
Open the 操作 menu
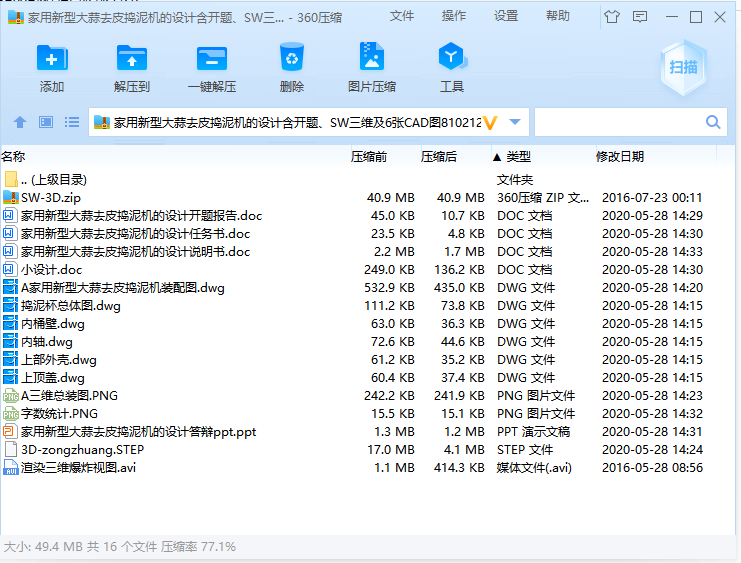(454, 16)
